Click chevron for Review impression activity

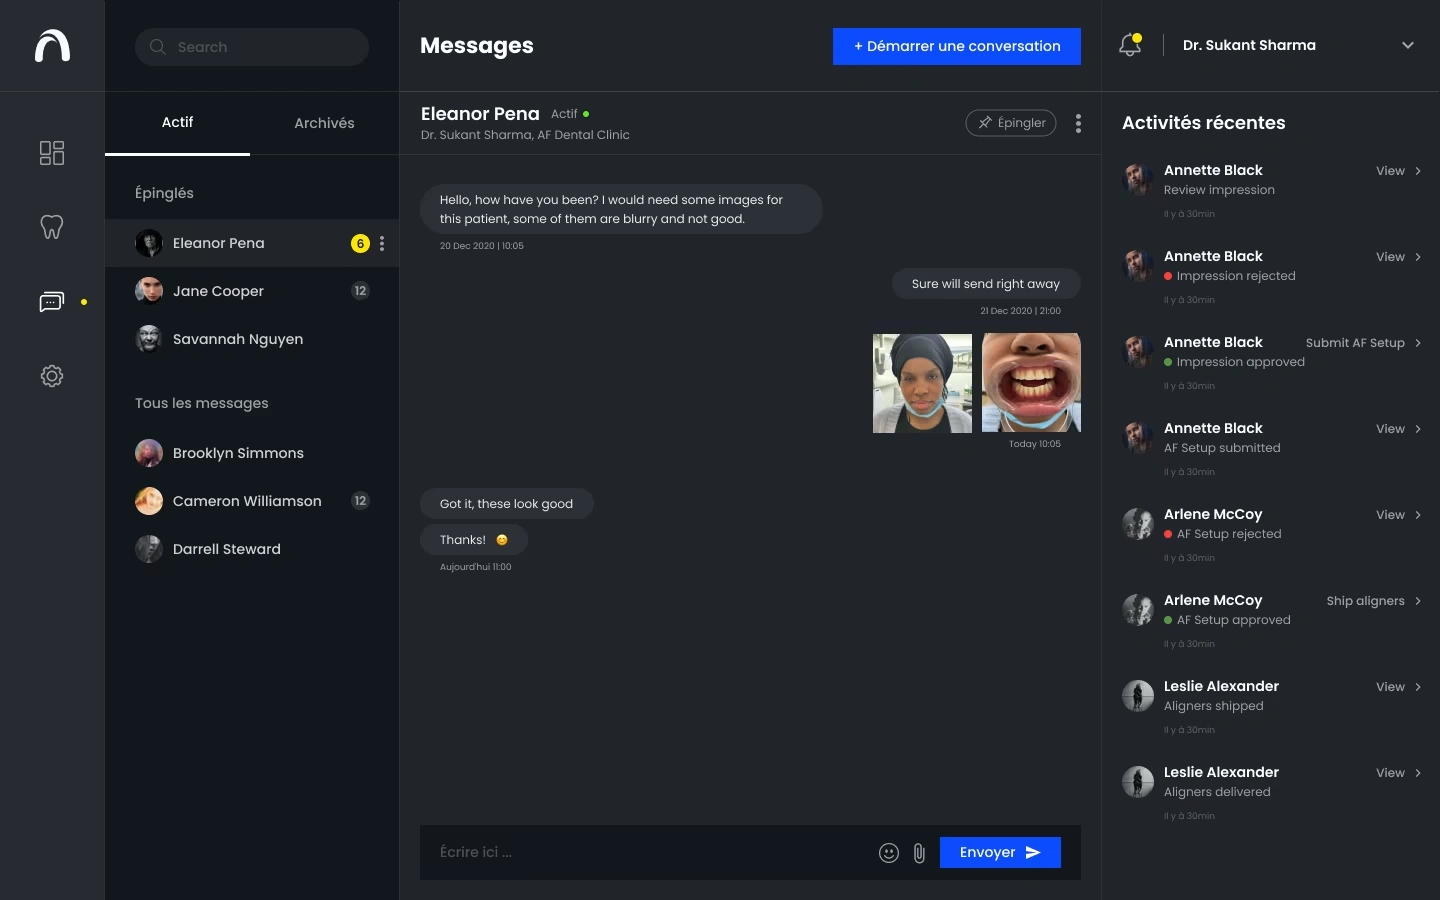1418,171
